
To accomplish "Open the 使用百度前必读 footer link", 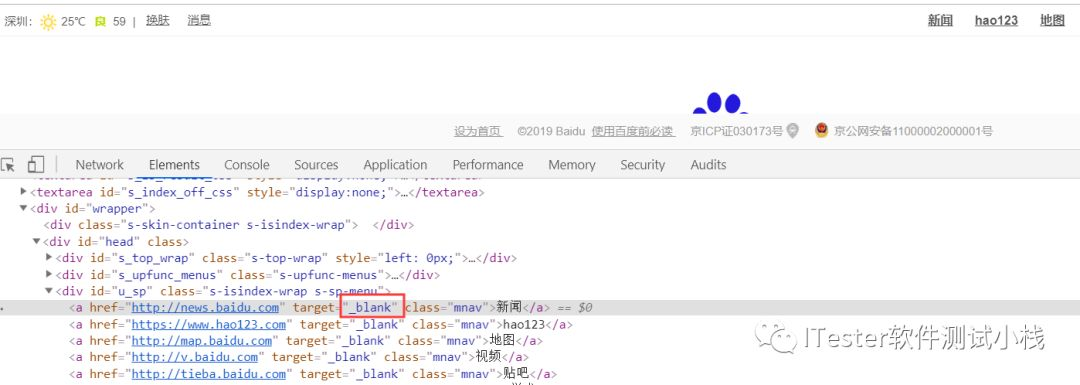I will [x=633, y=131].
